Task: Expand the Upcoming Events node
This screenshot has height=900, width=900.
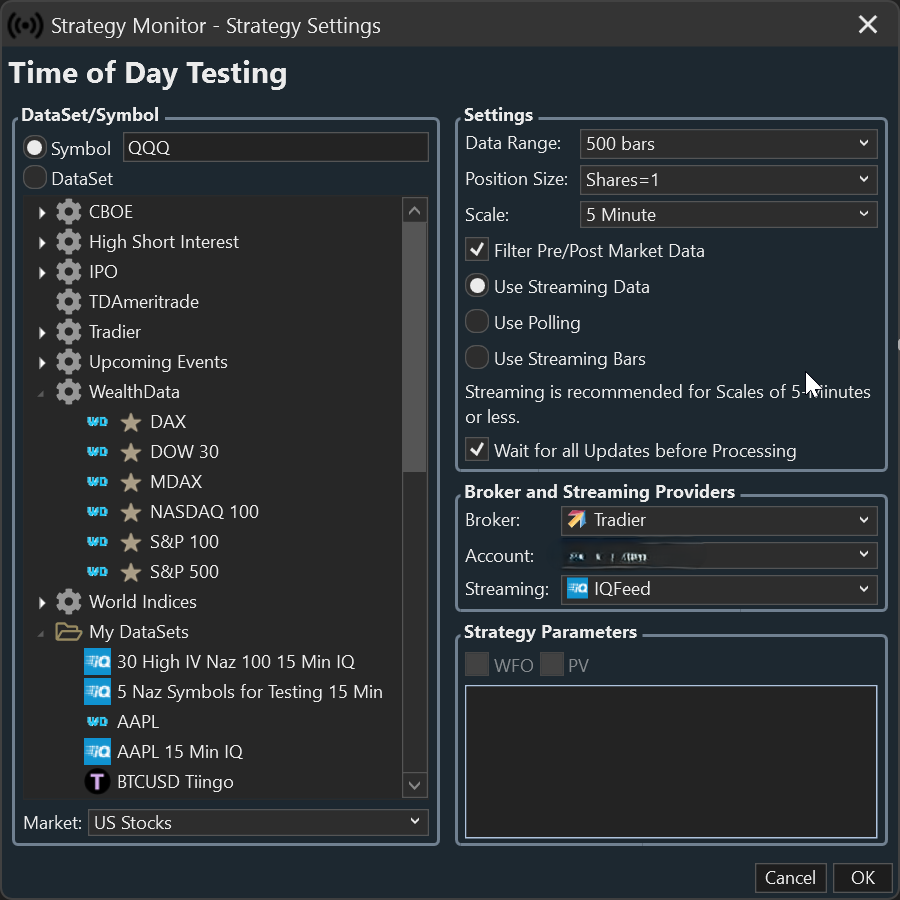Action: (42, 362)
